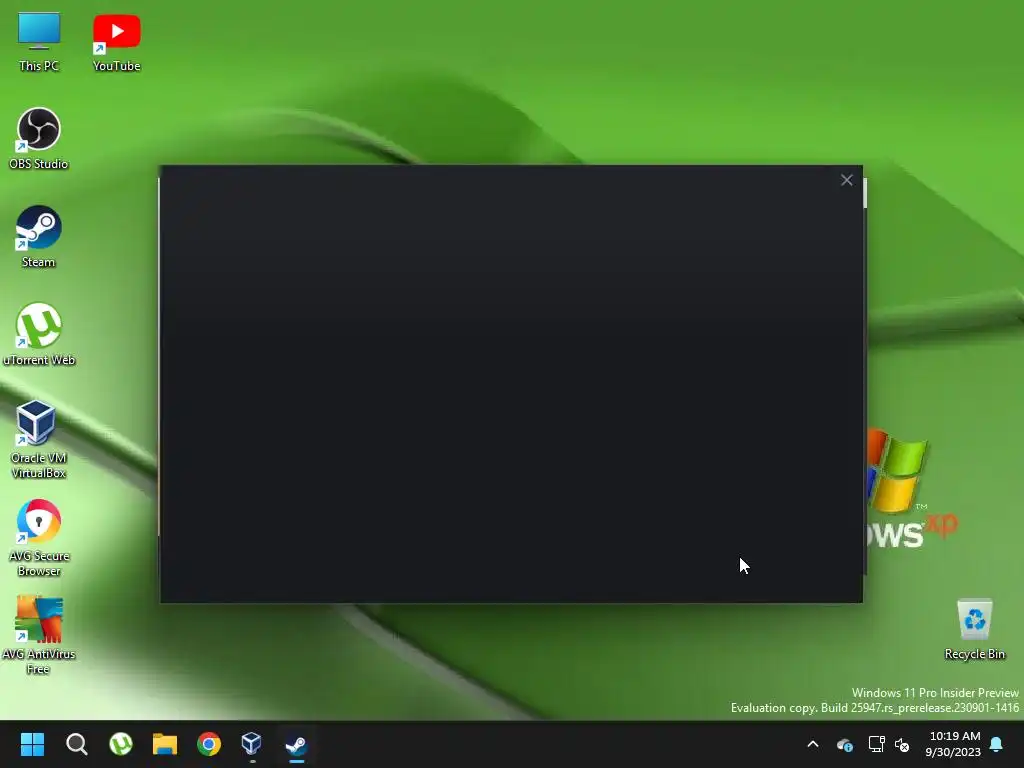Select the Recycle Bin desktop icon

pyautogui.click(x=974, y=629)
